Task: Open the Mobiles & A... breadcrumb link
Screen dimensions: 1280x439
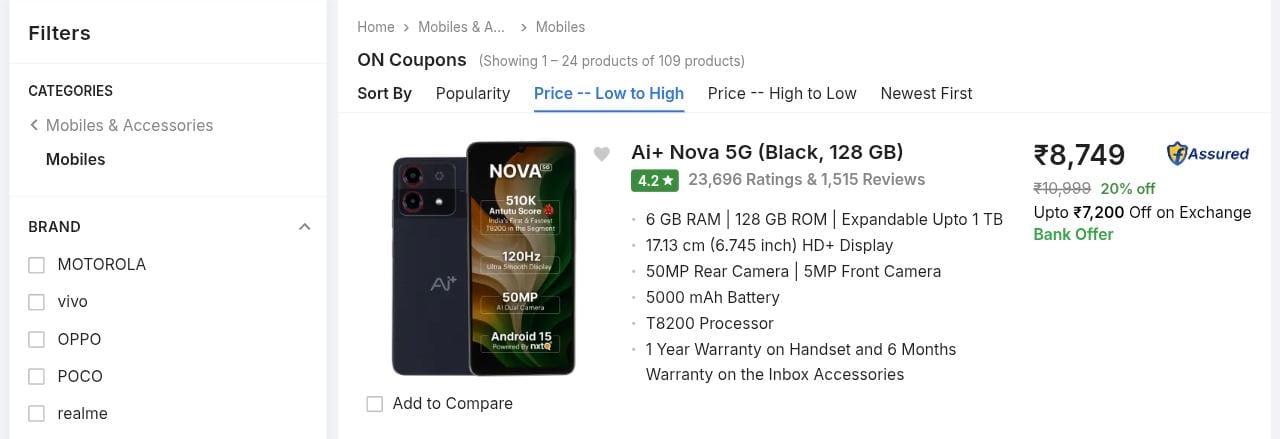Action: tap(461, 27)
